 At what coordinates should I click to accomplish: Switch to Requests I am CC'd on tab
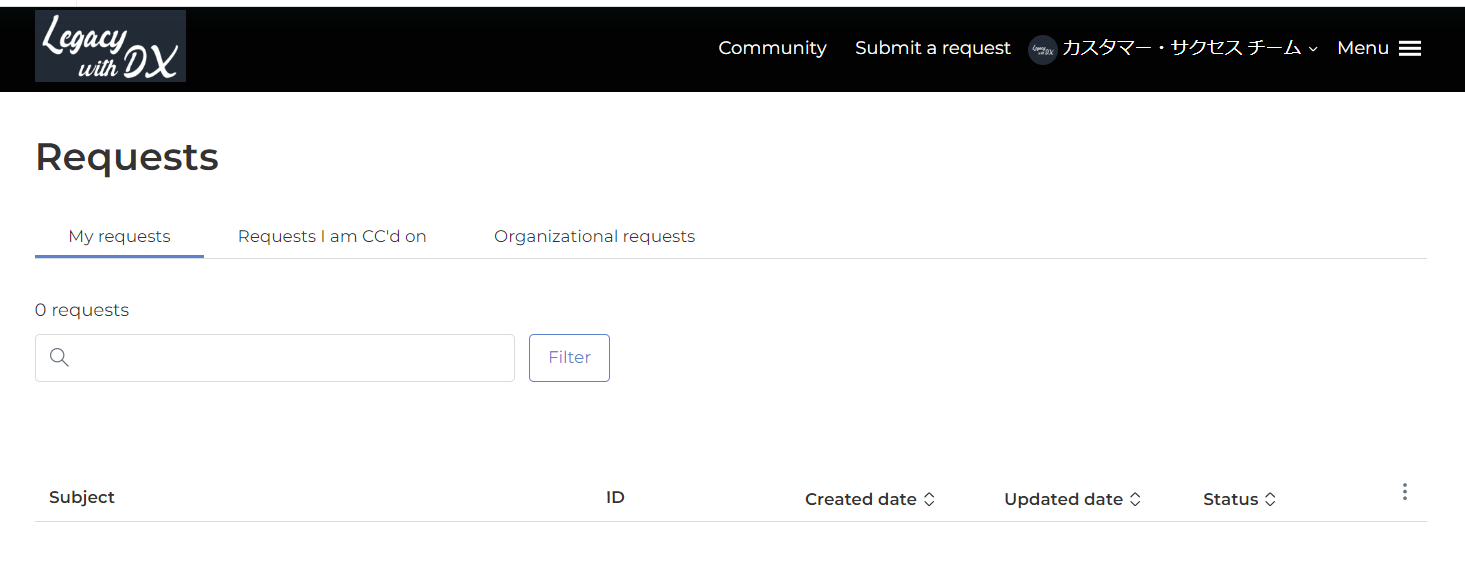[332, 237]
